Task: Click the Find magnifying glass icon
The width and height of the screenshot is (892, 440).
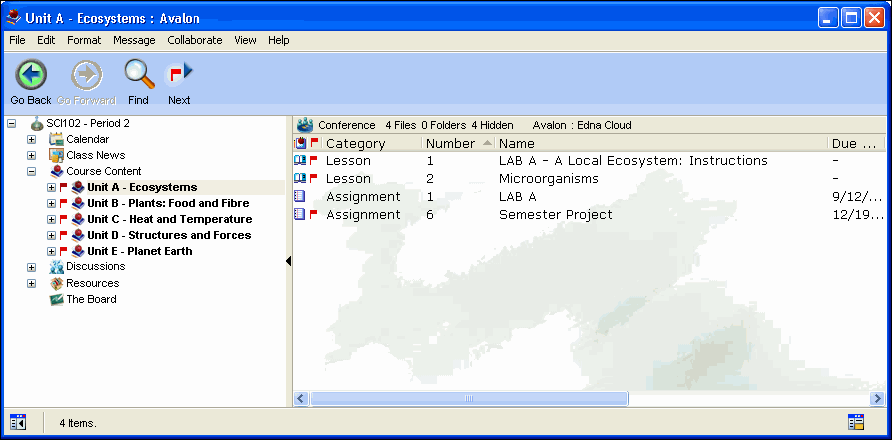Action: point(138,75)
